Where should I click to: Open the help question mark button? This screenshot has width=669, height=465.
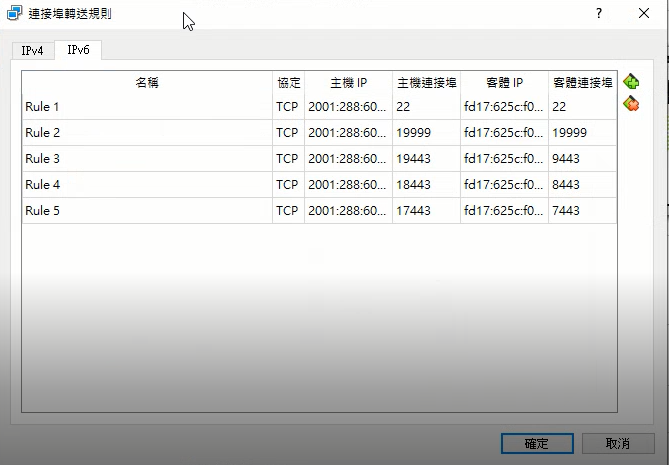[599, 13]
